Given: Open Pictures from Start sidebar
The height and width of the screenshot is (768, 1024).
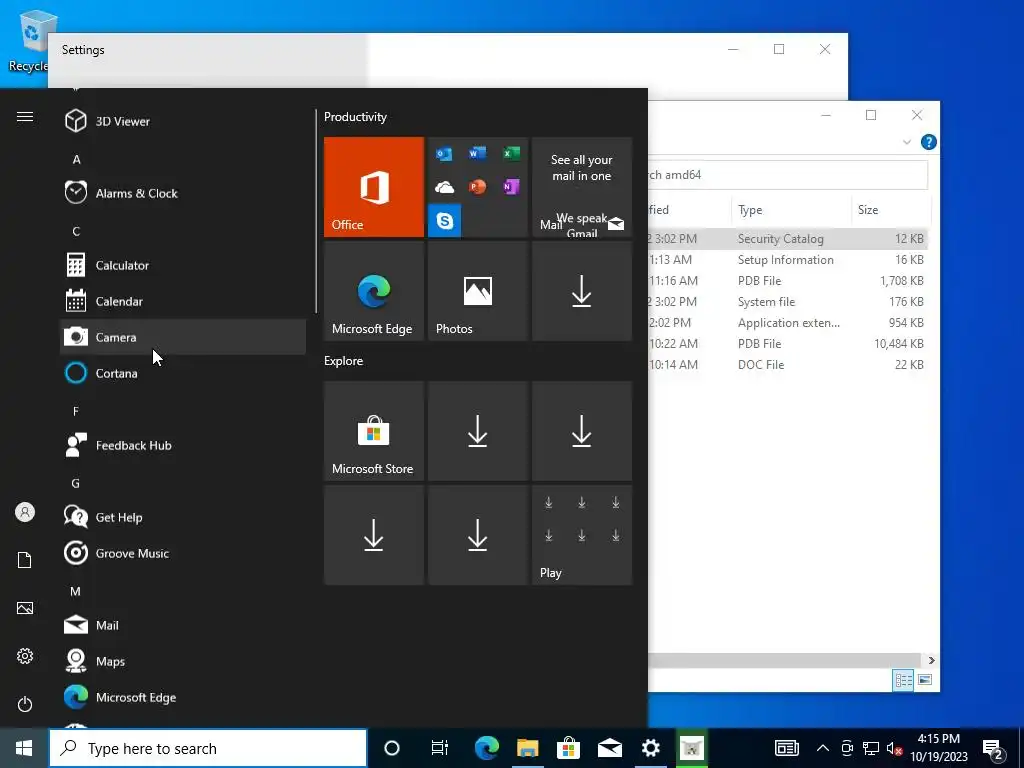Looking at the screenshot, I should [25, 608].
